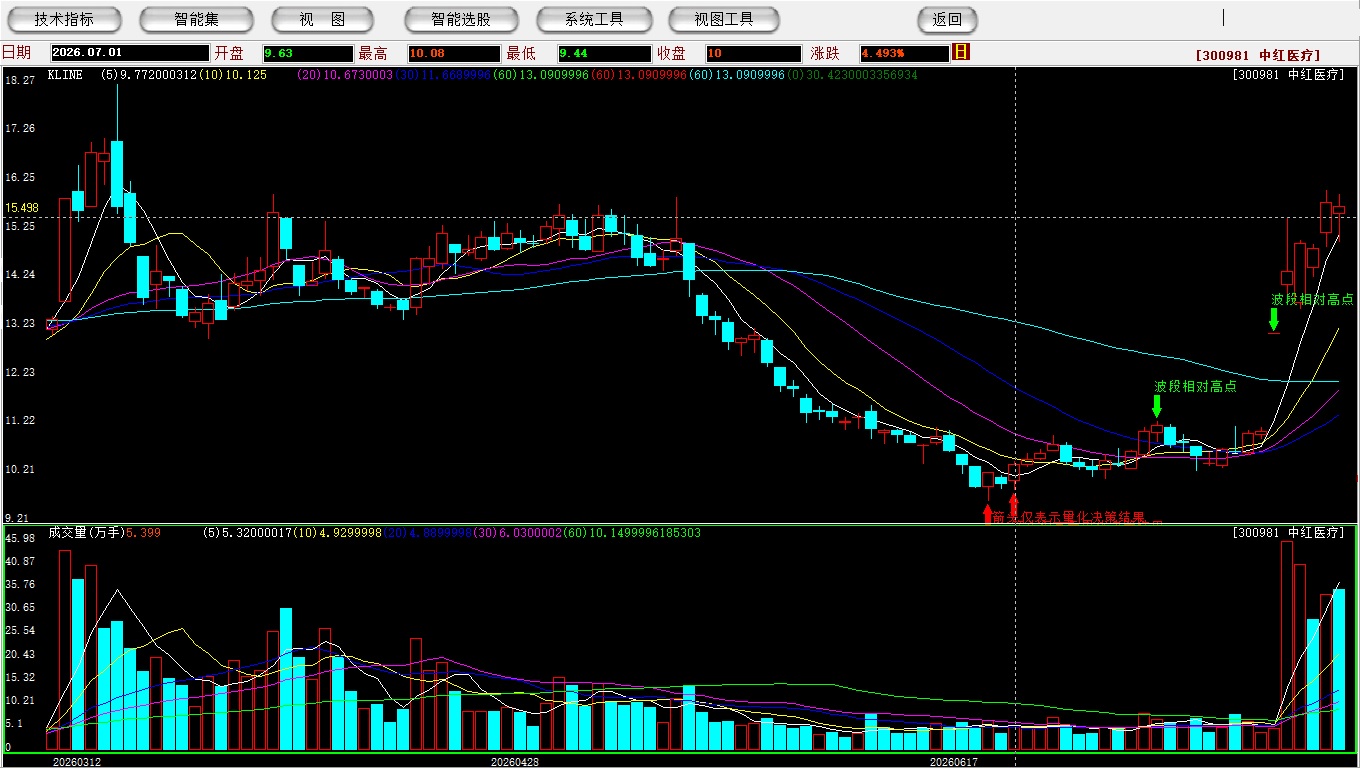This screenshot has height=768, width=1360.
Task: Click the upper 波段相对高点 annotation text
Action: pos(1312,299)
